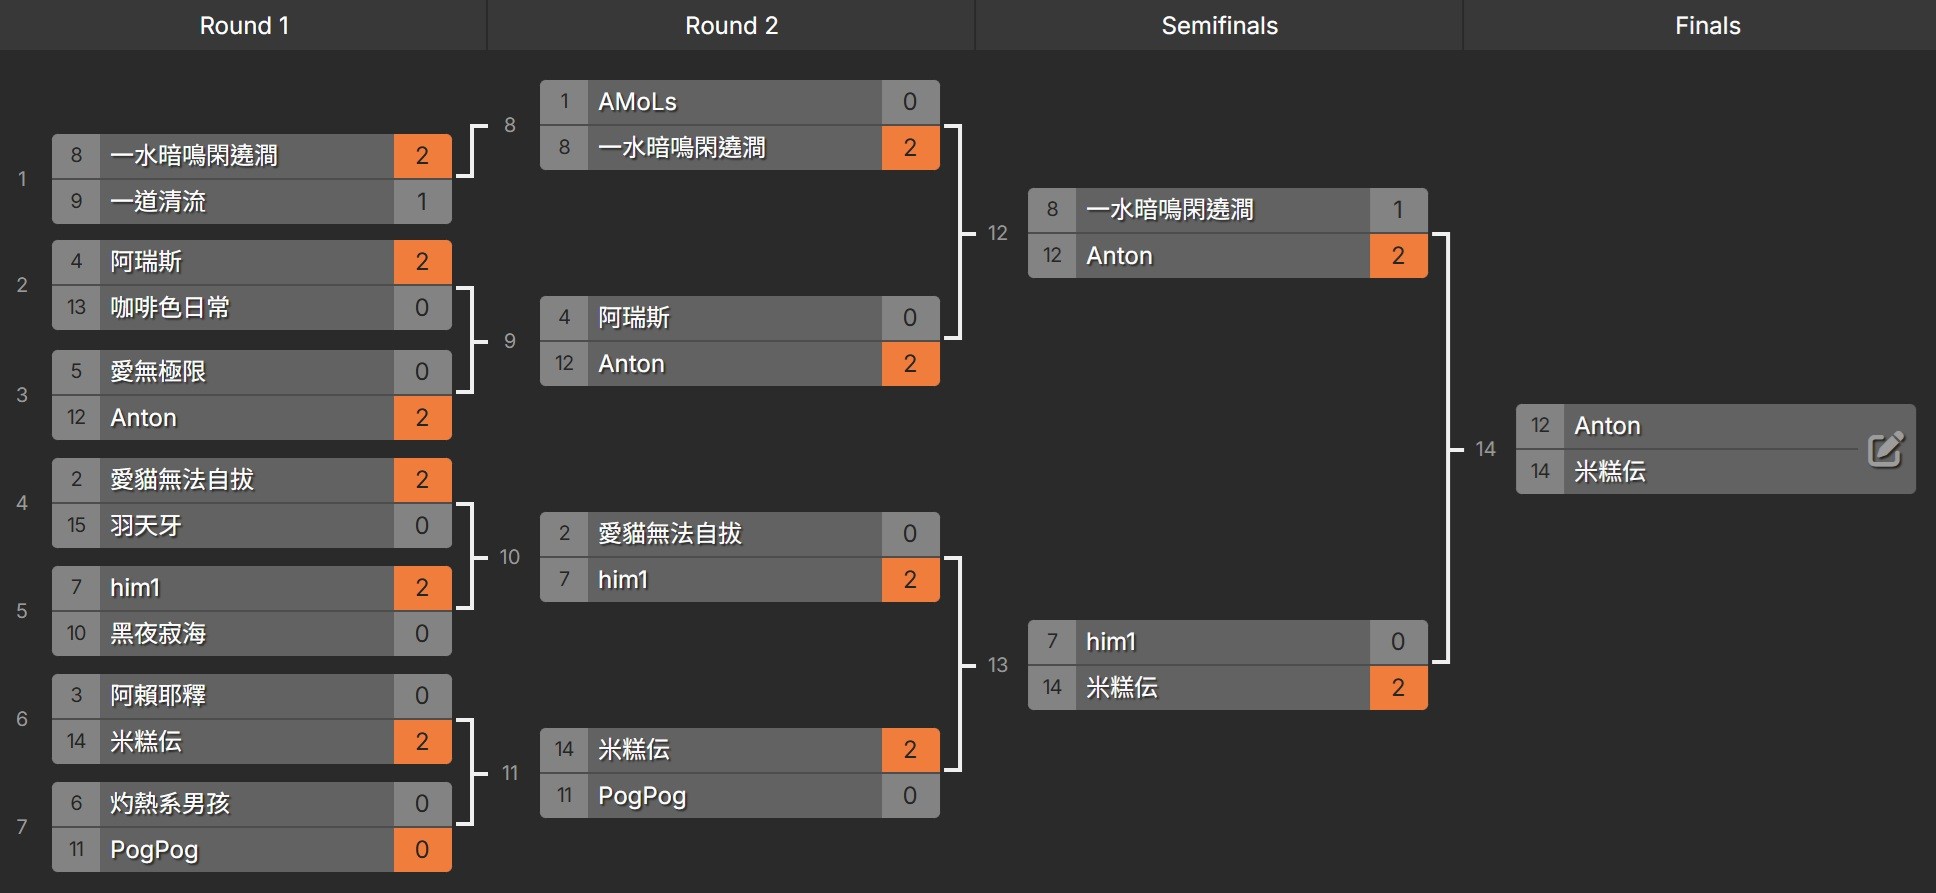1936x893 pixels.
Task: Select Anton in the Finals match
Action: 1607,426
